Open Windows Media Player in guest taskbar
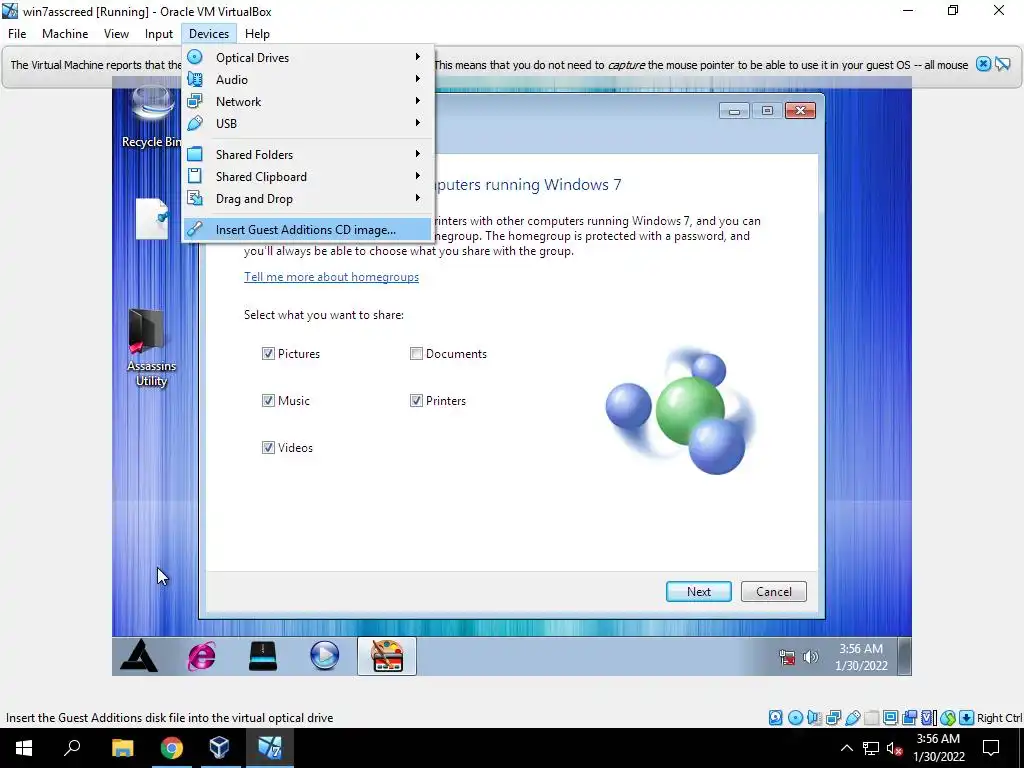Viewport: 1024px width, 768px height. (x=325, y=656)
